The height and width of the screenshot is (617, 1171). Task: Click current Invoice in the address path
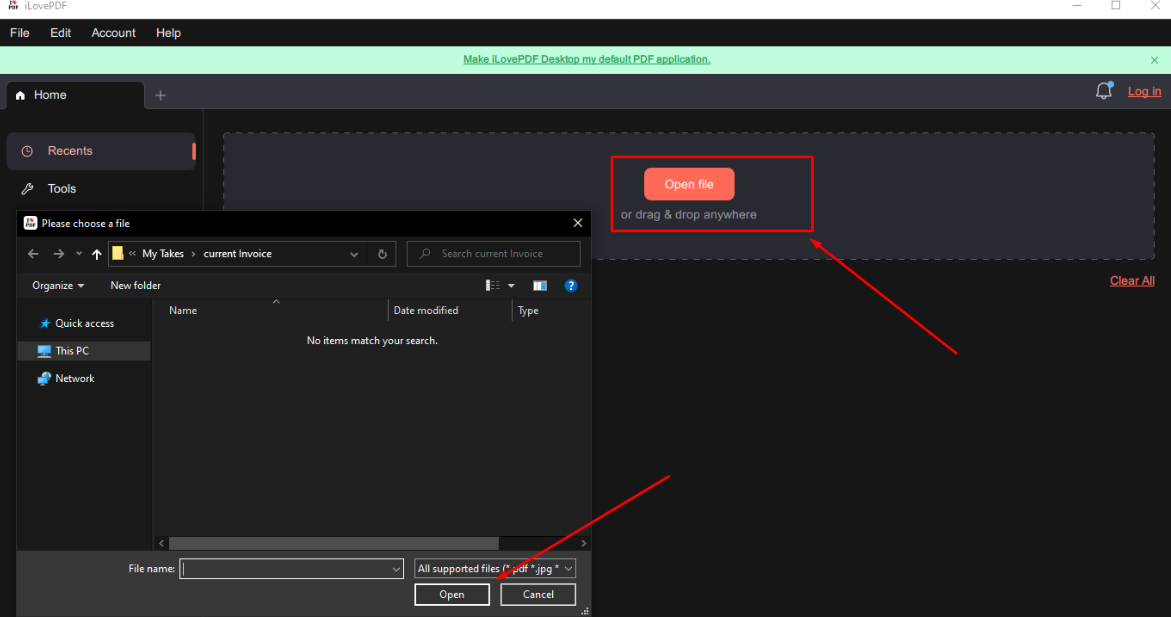[x=237, y=254]
